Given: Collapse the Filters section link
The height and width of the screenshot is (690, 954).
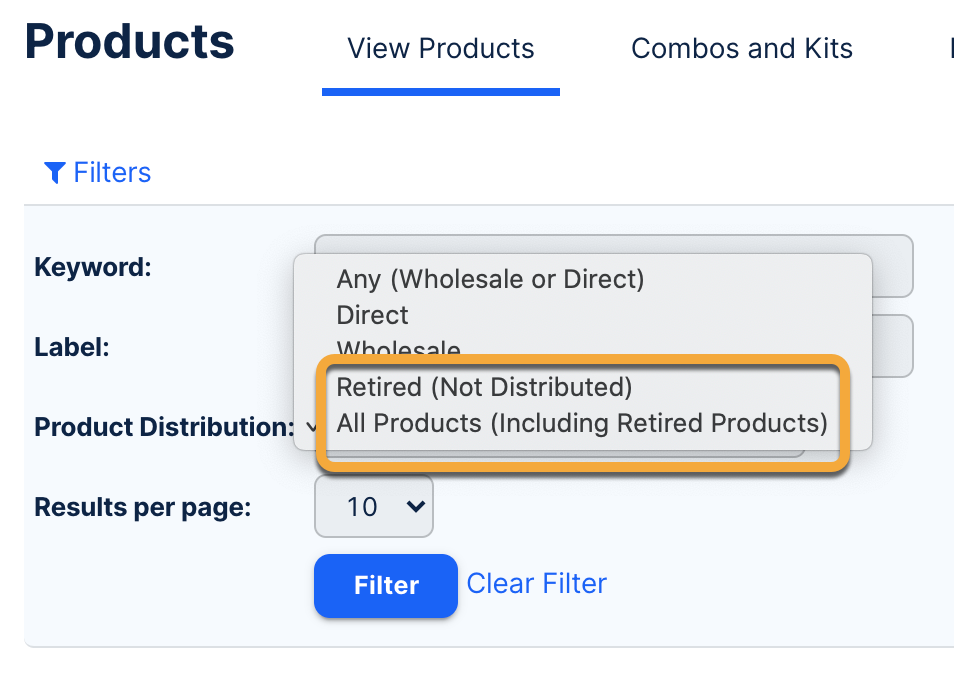Looking at the screenshot, I should [x=111, y=173].
